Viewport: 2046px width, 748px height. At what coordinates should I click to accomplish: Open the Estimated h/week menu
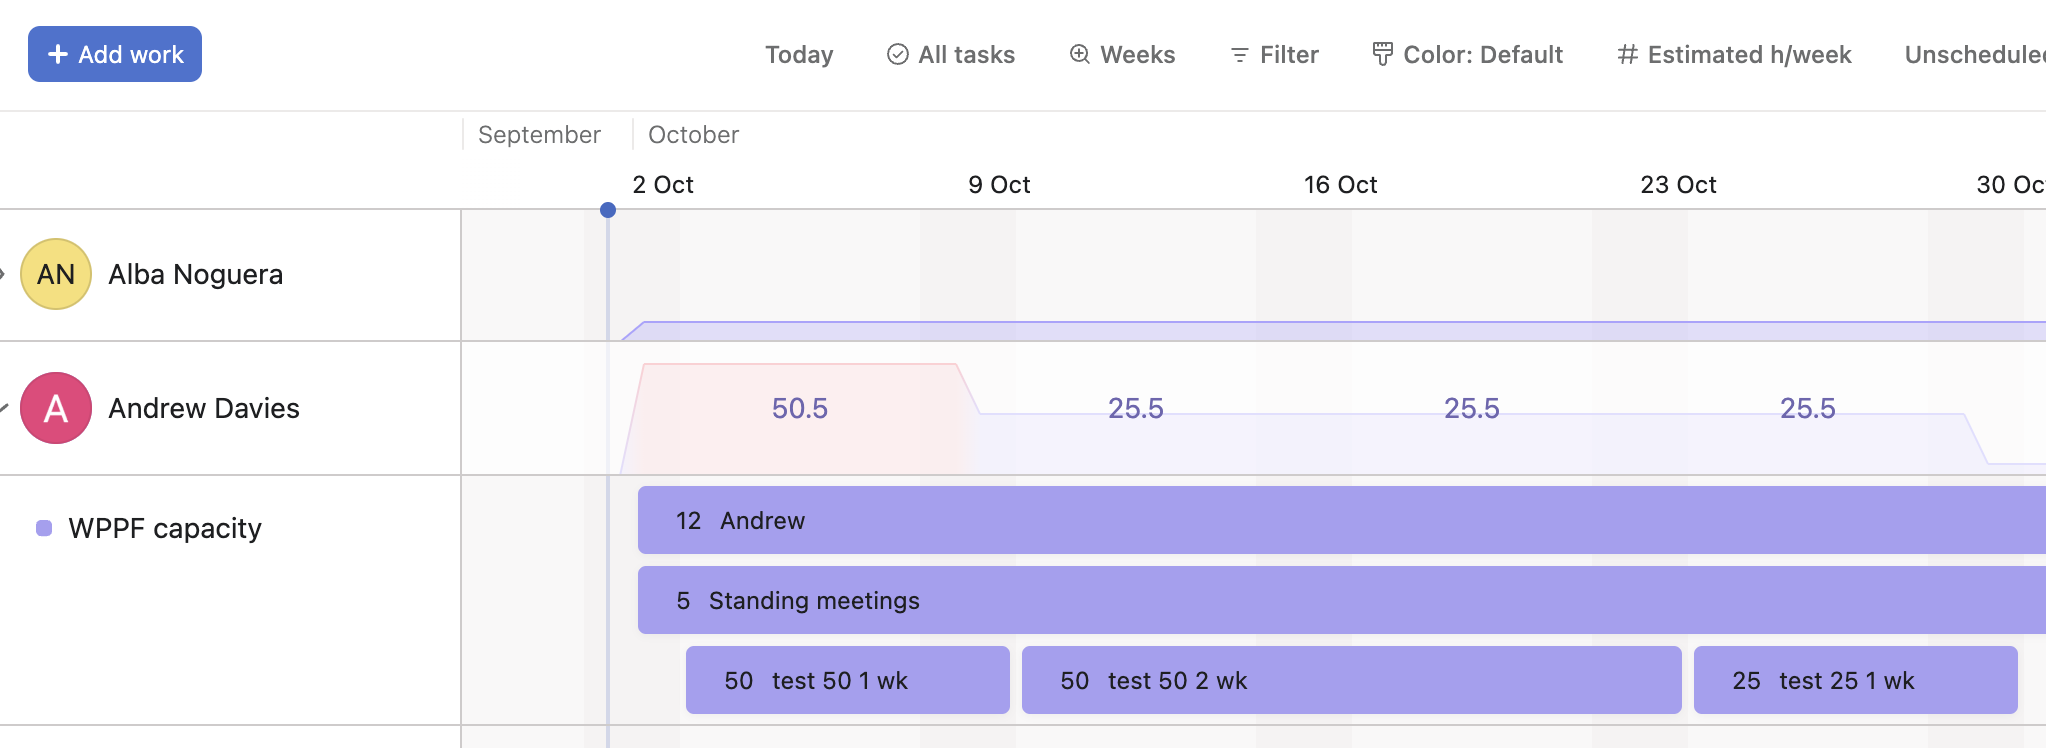(x=1748, y=54)
